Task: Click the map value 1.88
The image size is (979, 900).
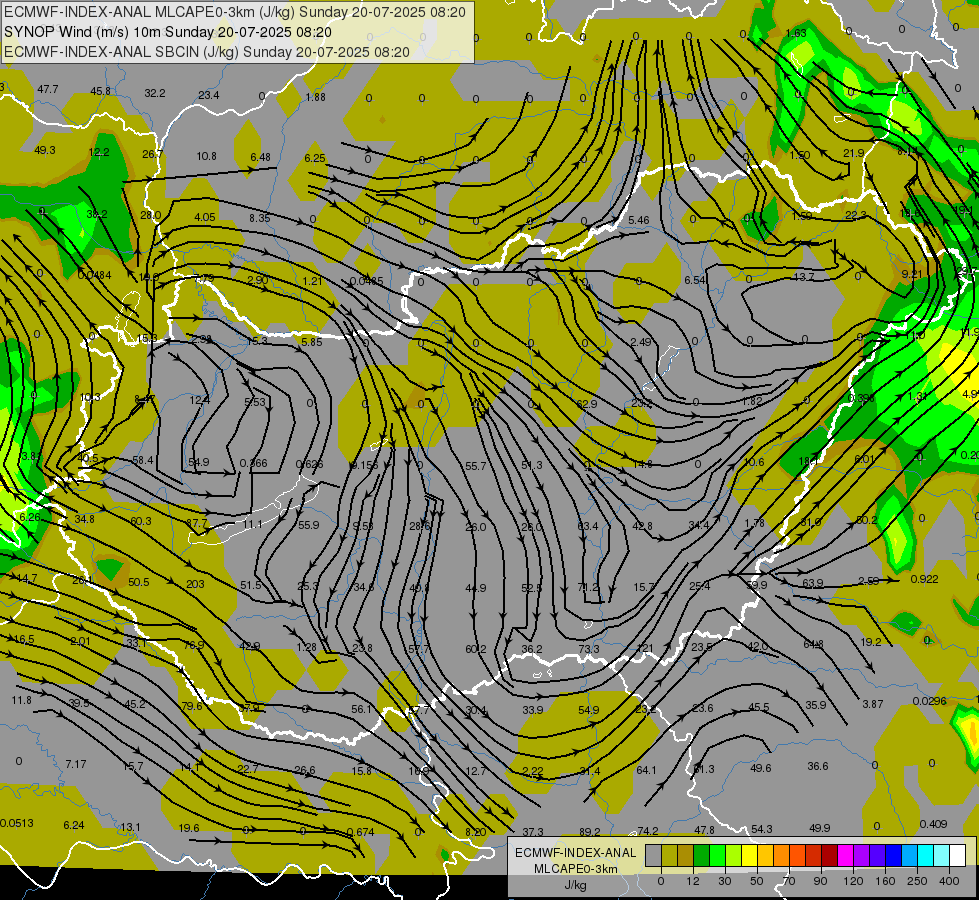Action: [x=316, y=97]
